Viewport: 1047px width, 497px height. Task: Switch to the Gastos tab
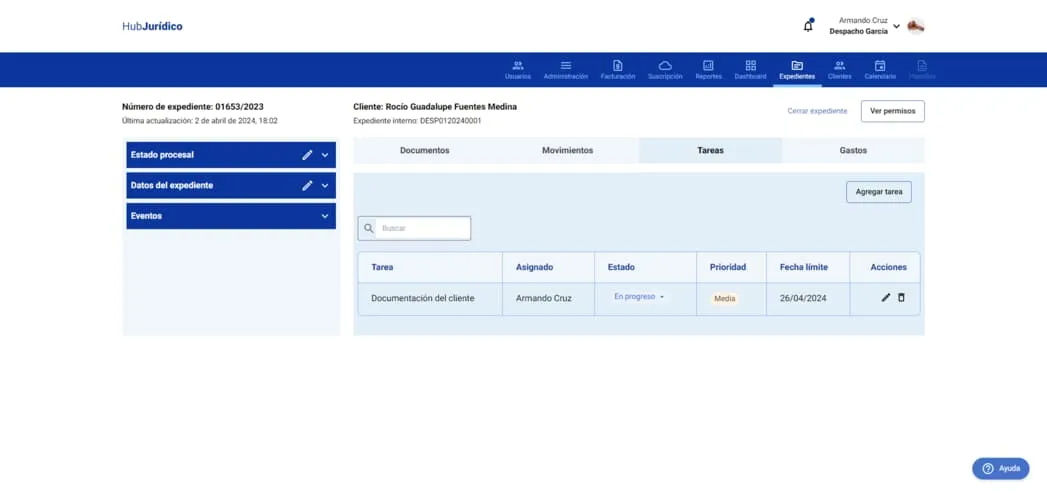click(853, 150)
